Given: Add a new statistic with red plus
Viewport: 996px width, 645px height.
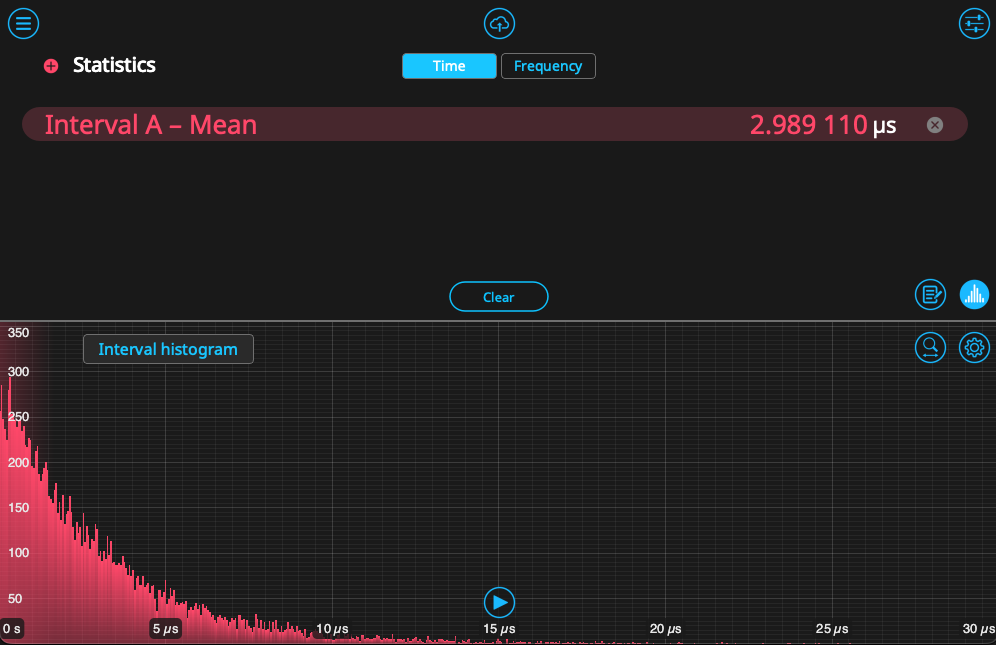Looking at the screenshot, I should (x=51, y=66).
